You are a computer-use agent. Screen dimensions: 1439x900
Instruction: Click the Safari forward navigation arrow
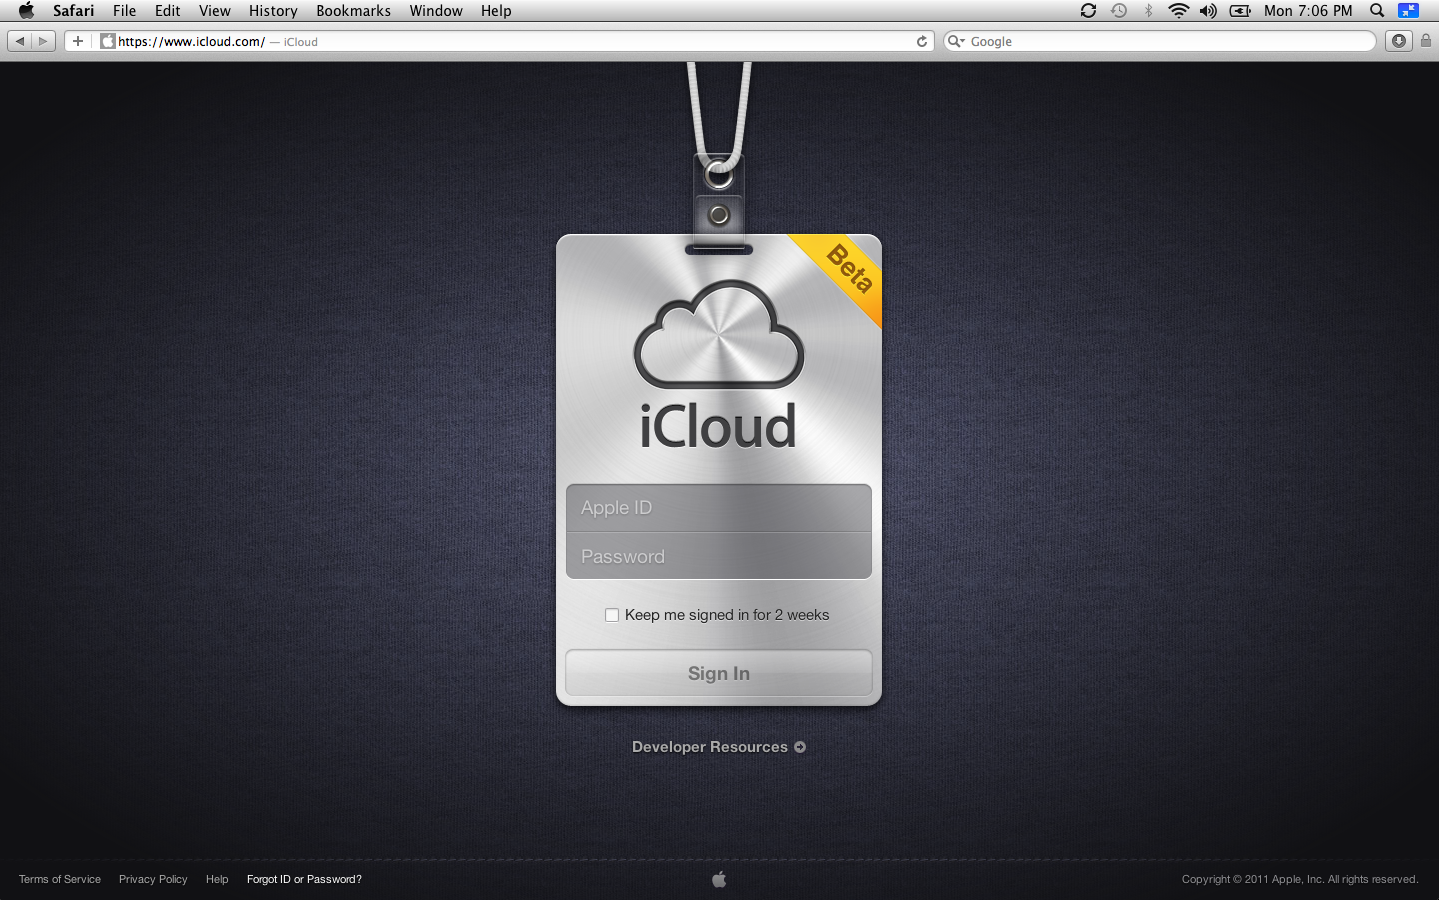[x=43, y=41]
